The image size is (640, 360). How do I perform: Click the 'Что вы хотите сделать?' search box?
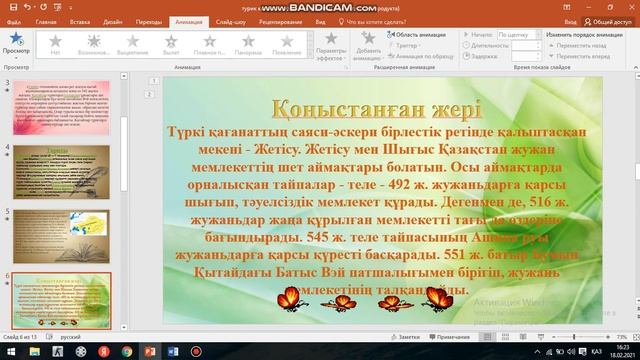coord(372,22)
